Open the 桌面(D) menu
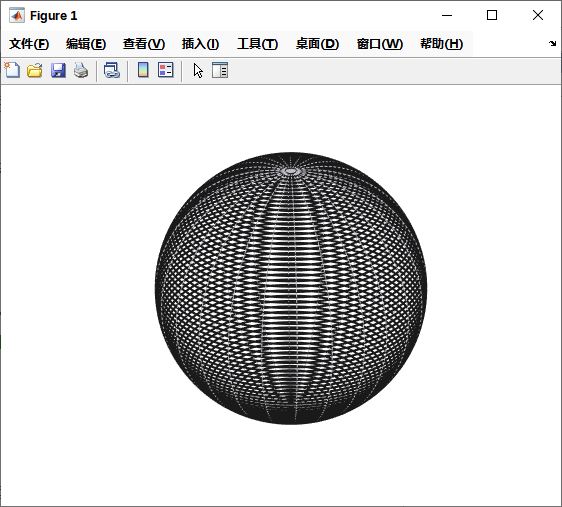 point(317,44)
